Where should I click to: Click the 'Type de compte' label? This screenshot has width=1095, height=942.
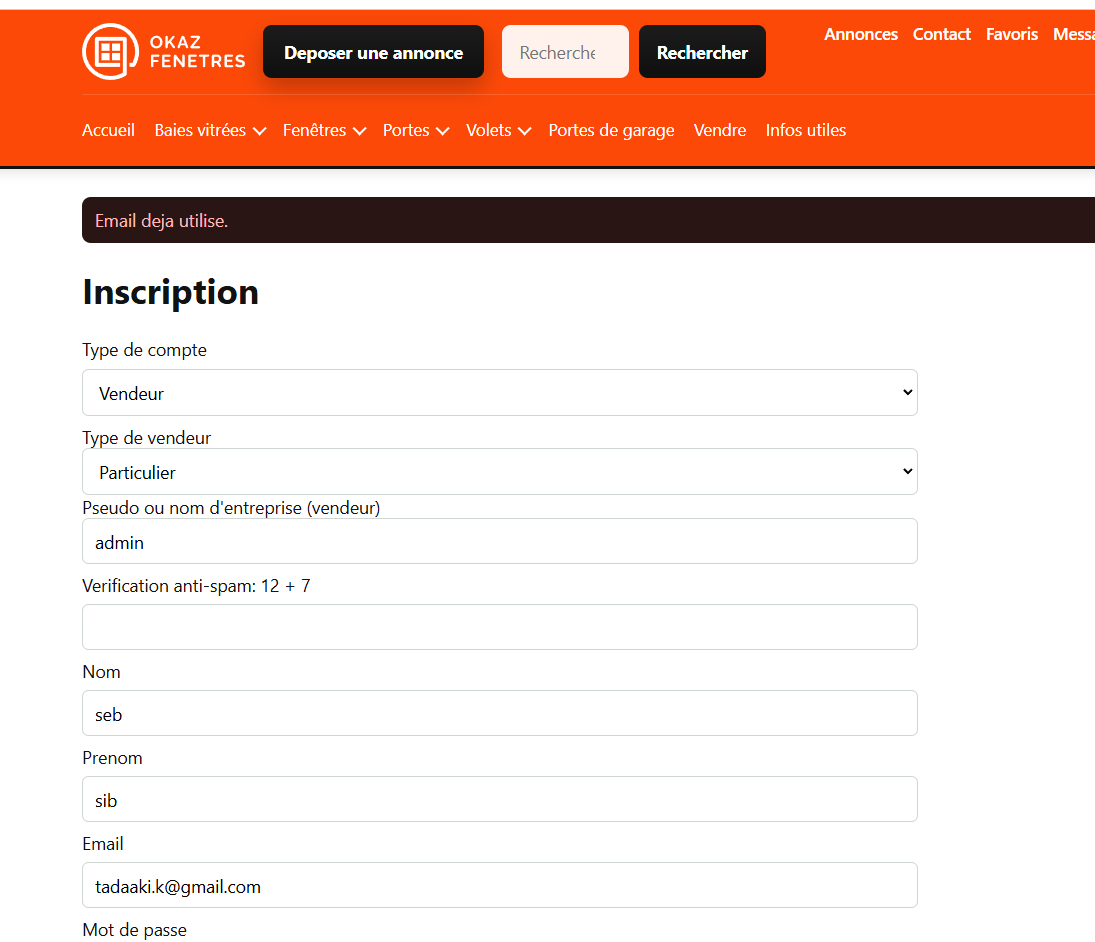click(x=145, y=350)
